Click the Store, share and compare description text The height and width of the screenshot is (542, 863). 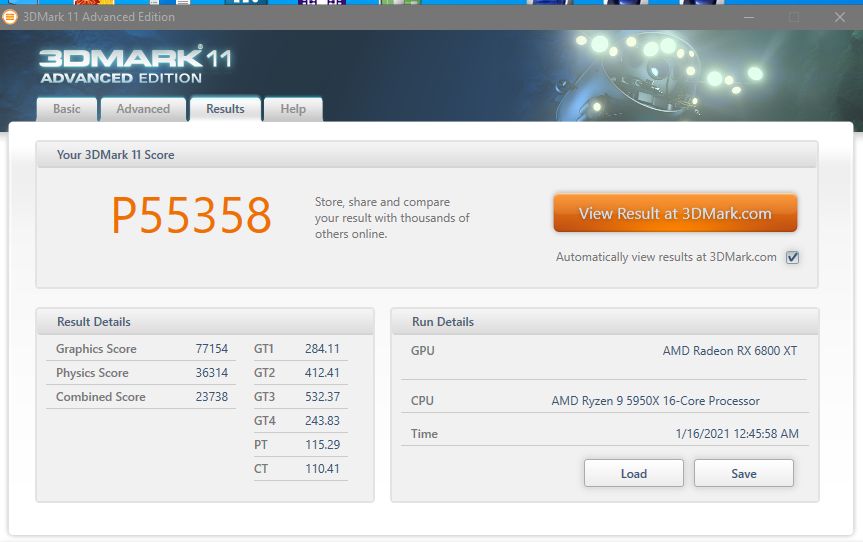(392, 218)
